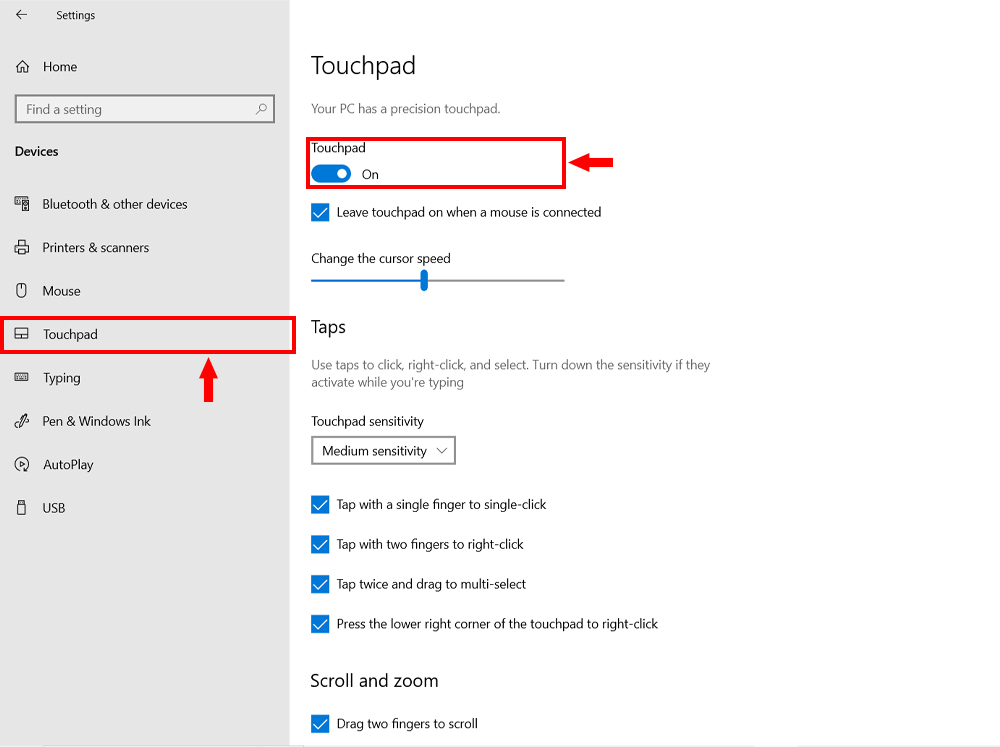The width and height of the screenshot is (1000, 747).
Task: Click the Find a setting search box
Action: pos(135,109)
